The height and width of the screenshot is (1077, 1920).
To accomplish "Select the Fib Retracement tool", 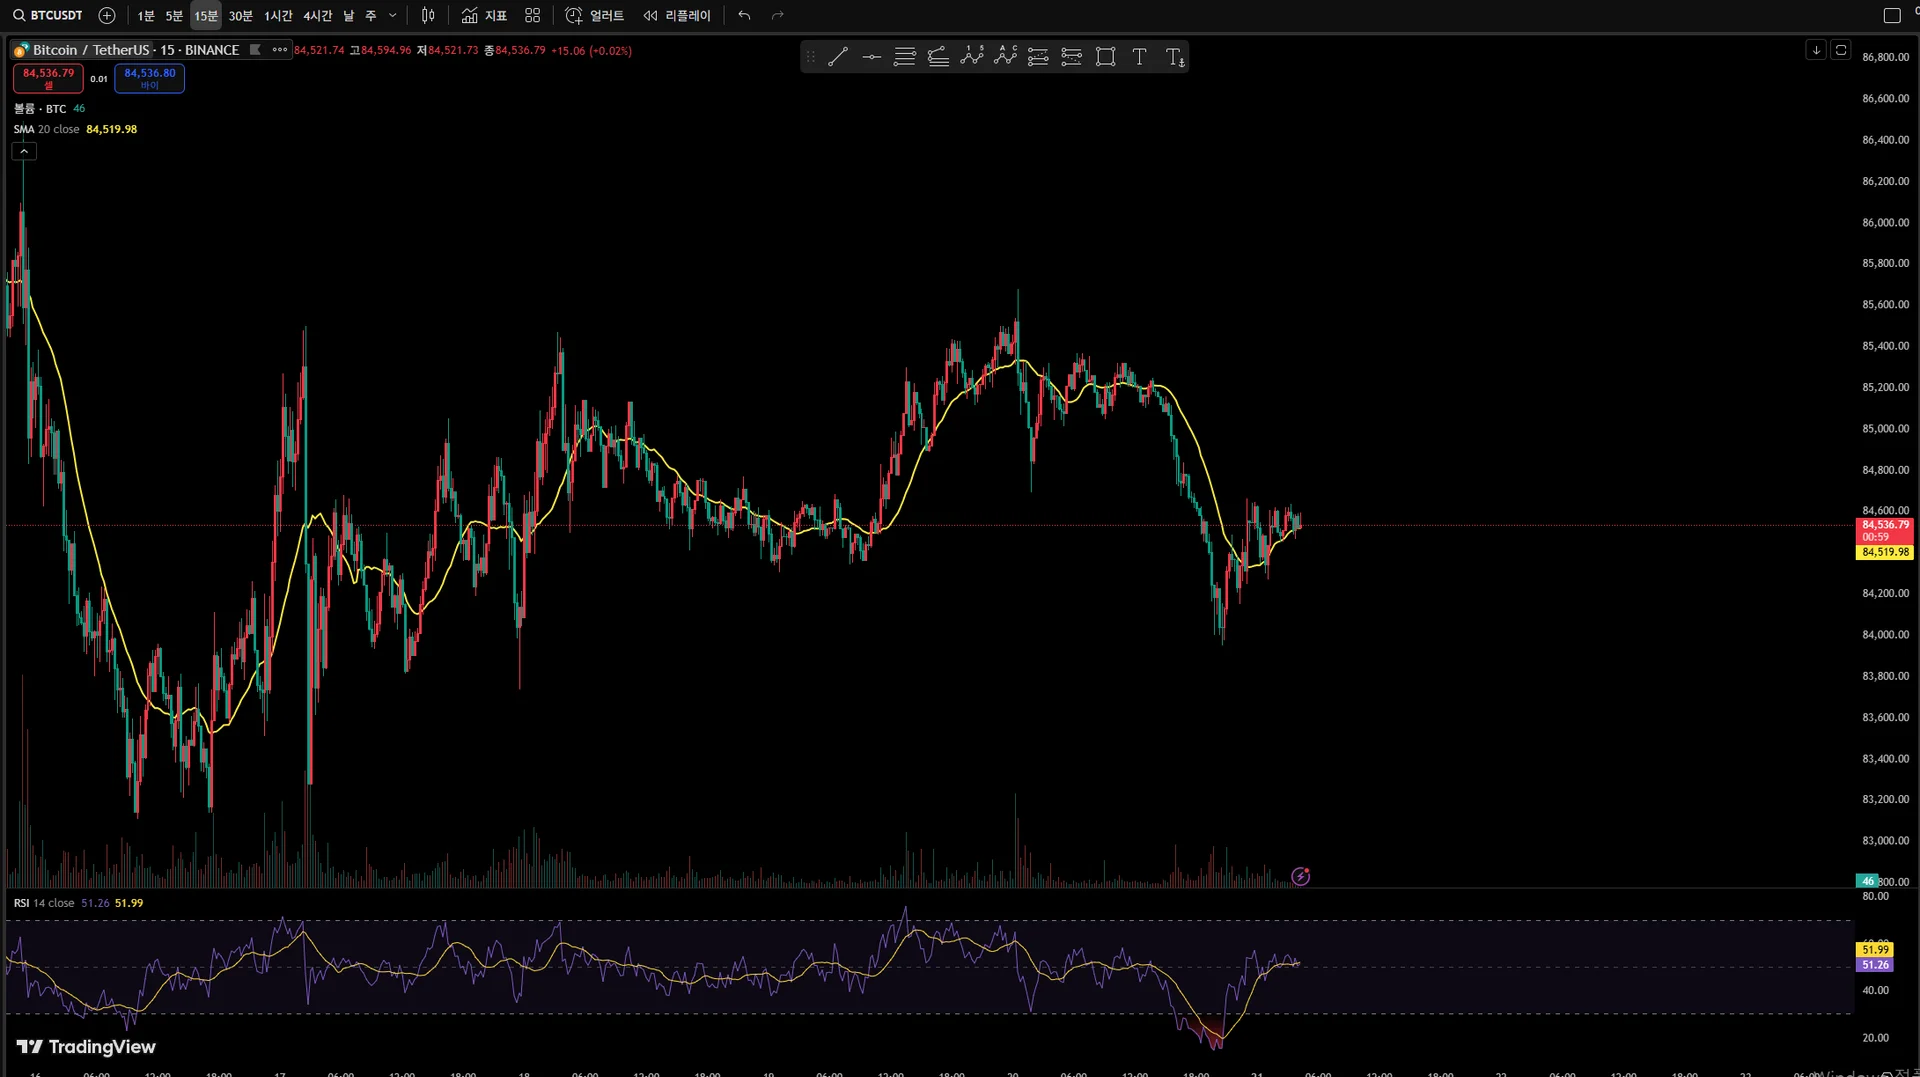I will pyautogui.click(x=905, y=57).
